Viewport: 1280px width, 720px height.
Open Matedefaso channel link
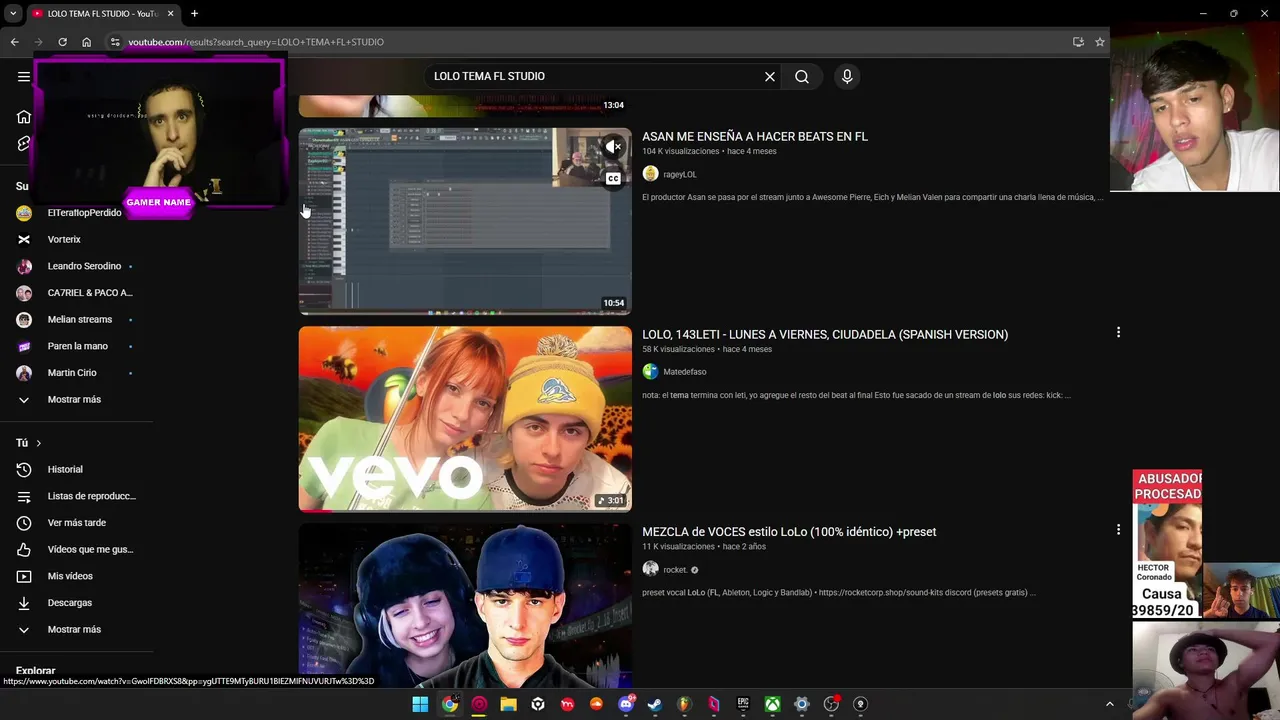pyautogui.click(x=685, y=372)
